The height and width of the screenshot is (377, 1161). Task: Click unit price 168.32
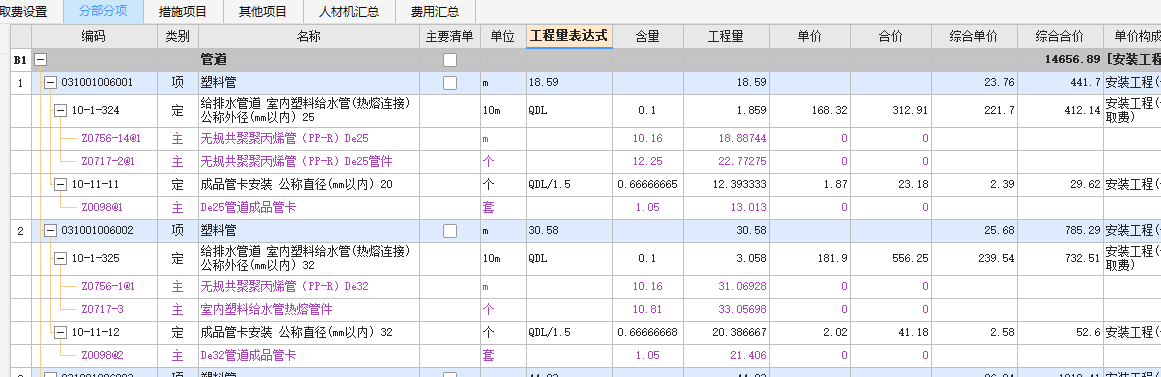tap(831, 111)
